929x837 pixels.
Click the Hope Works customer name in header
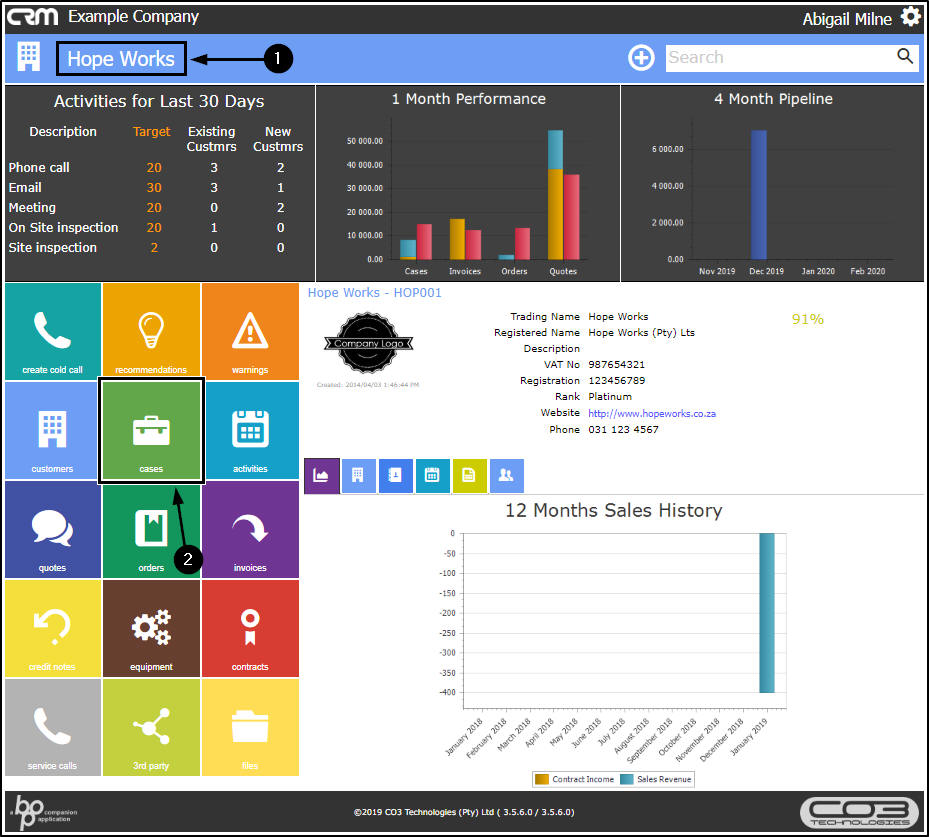121,59
